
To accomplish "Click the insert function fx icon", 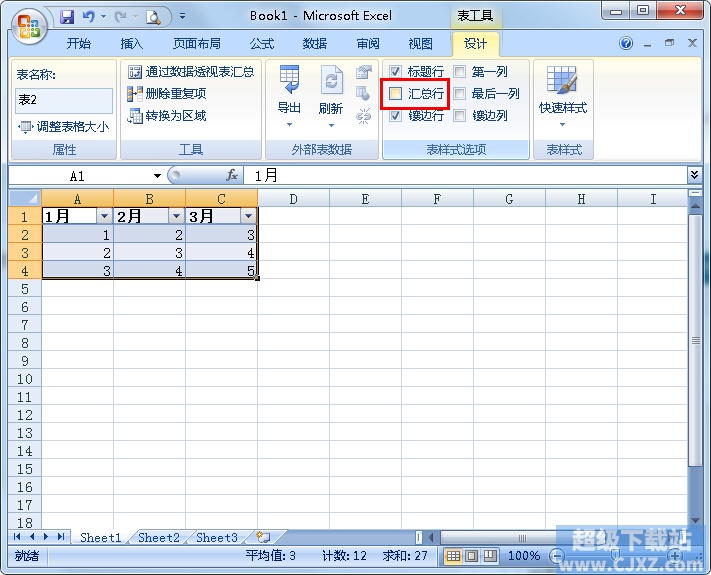I will 232,175.
